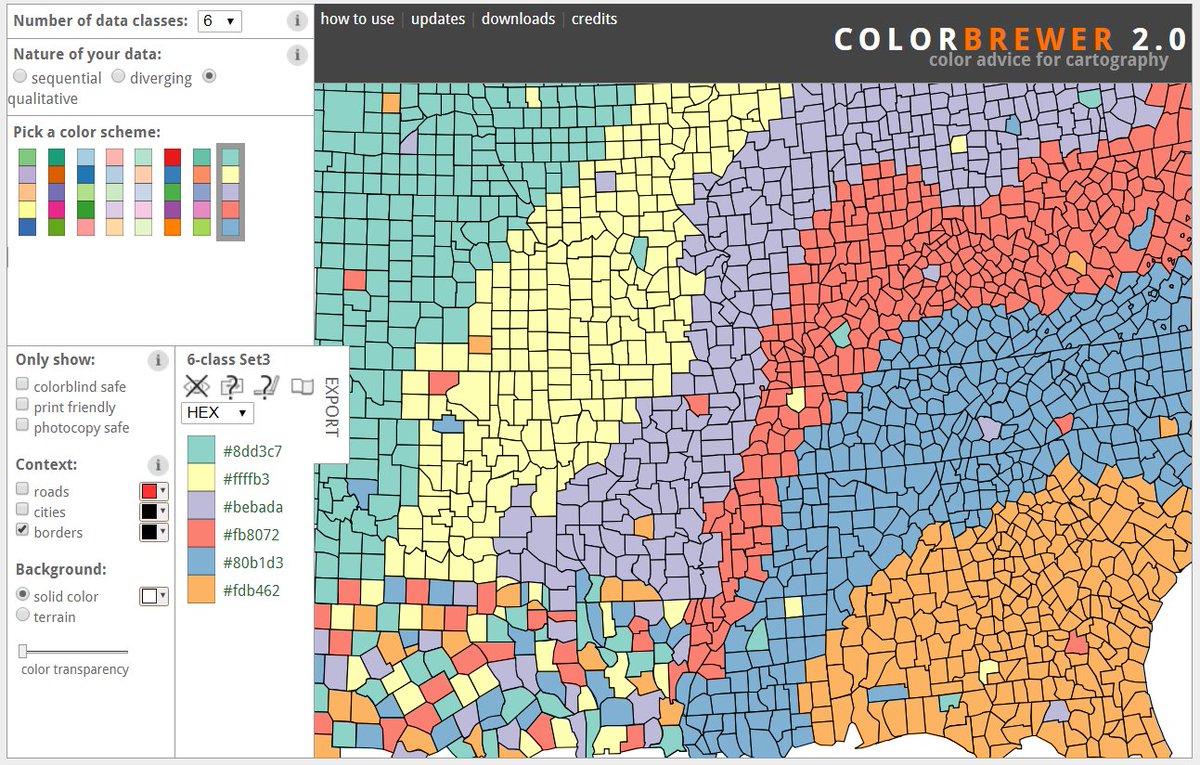
Task: Click the hex code text #fb8072
Action: point(251,535)
